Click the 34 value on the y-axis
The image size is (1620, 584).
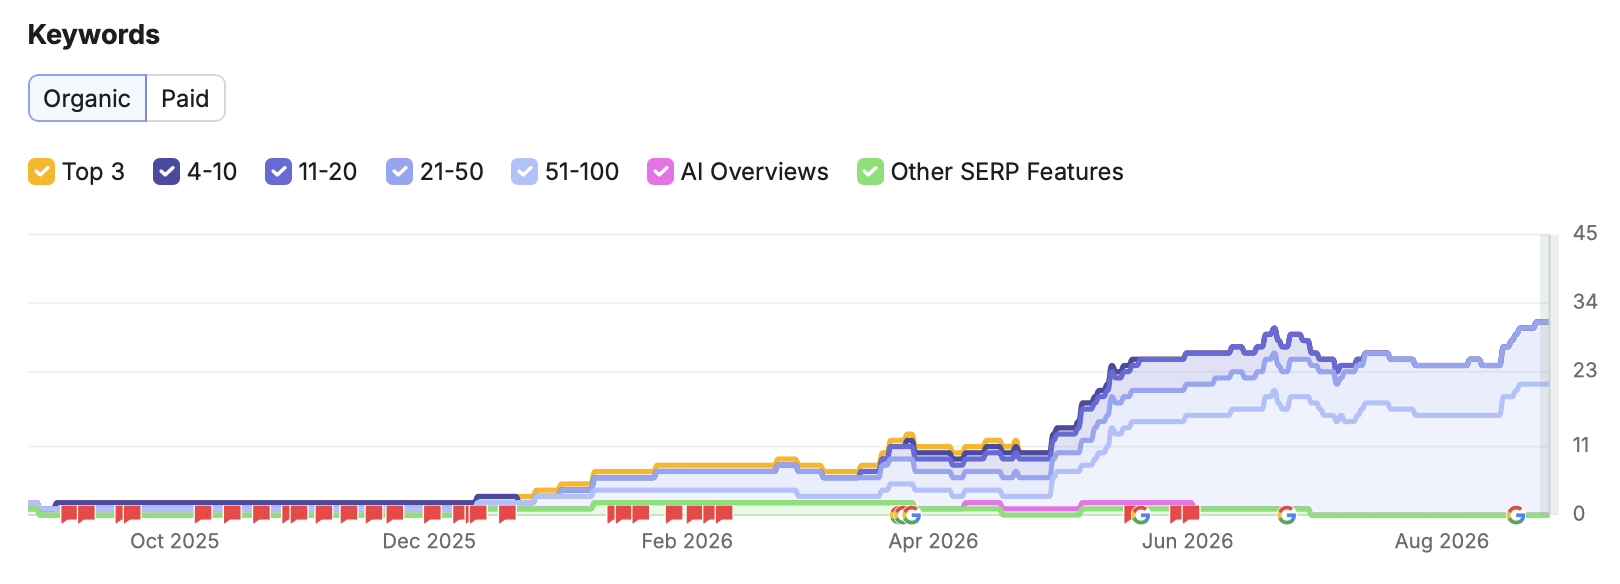coord(1585,301)
